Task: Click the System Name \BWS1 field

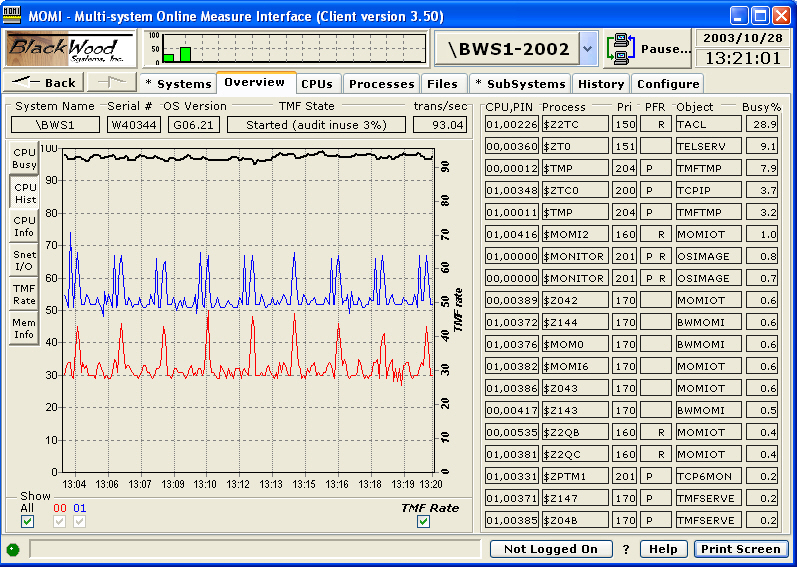Action: 56,125
